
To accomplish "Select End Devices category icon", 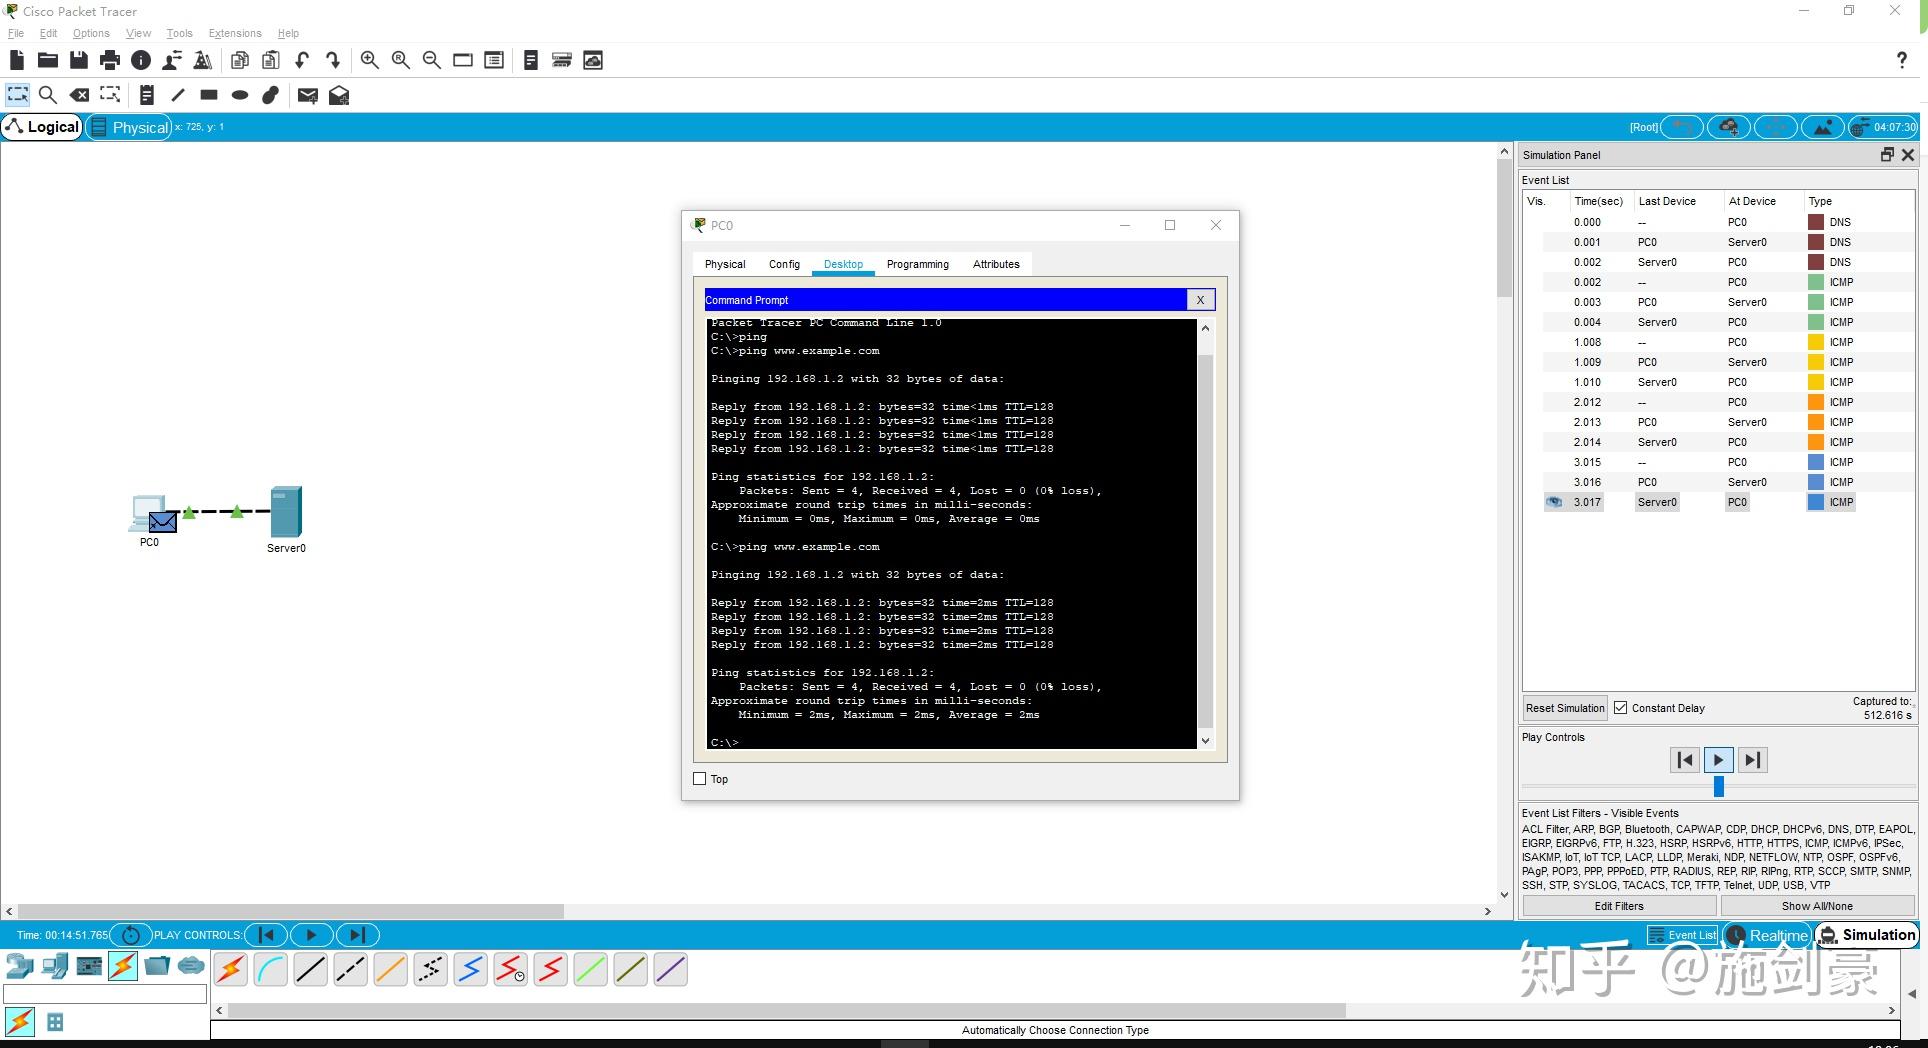I will 55,966.
